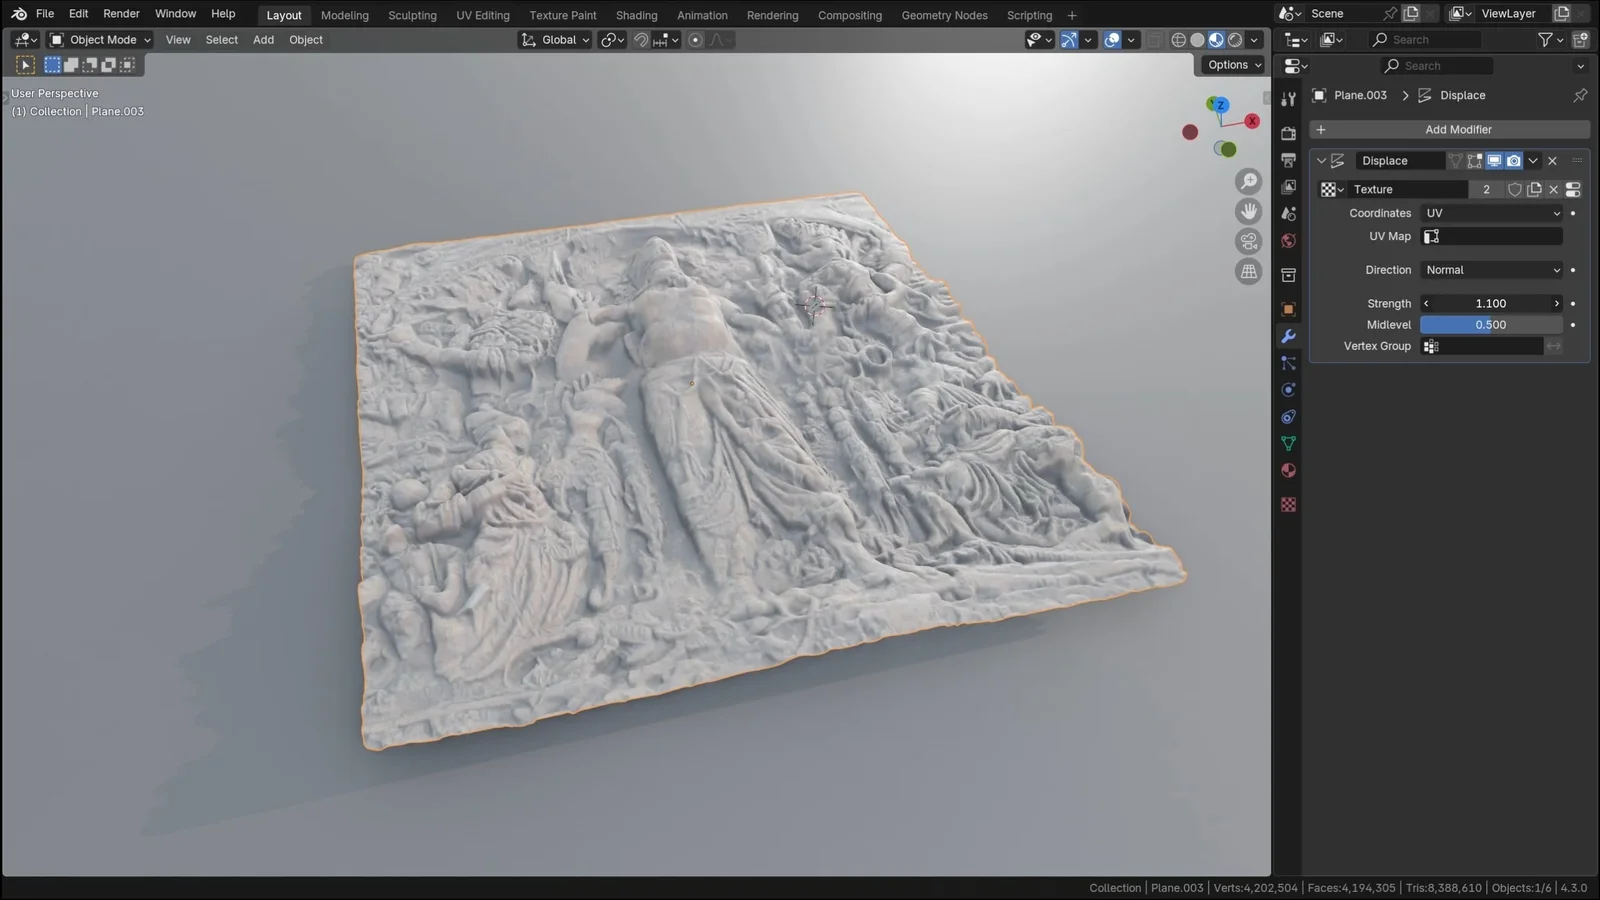Open the World Properties globe icon
Viewport: 1600px width, 900px height.
tap(1288, 240)
